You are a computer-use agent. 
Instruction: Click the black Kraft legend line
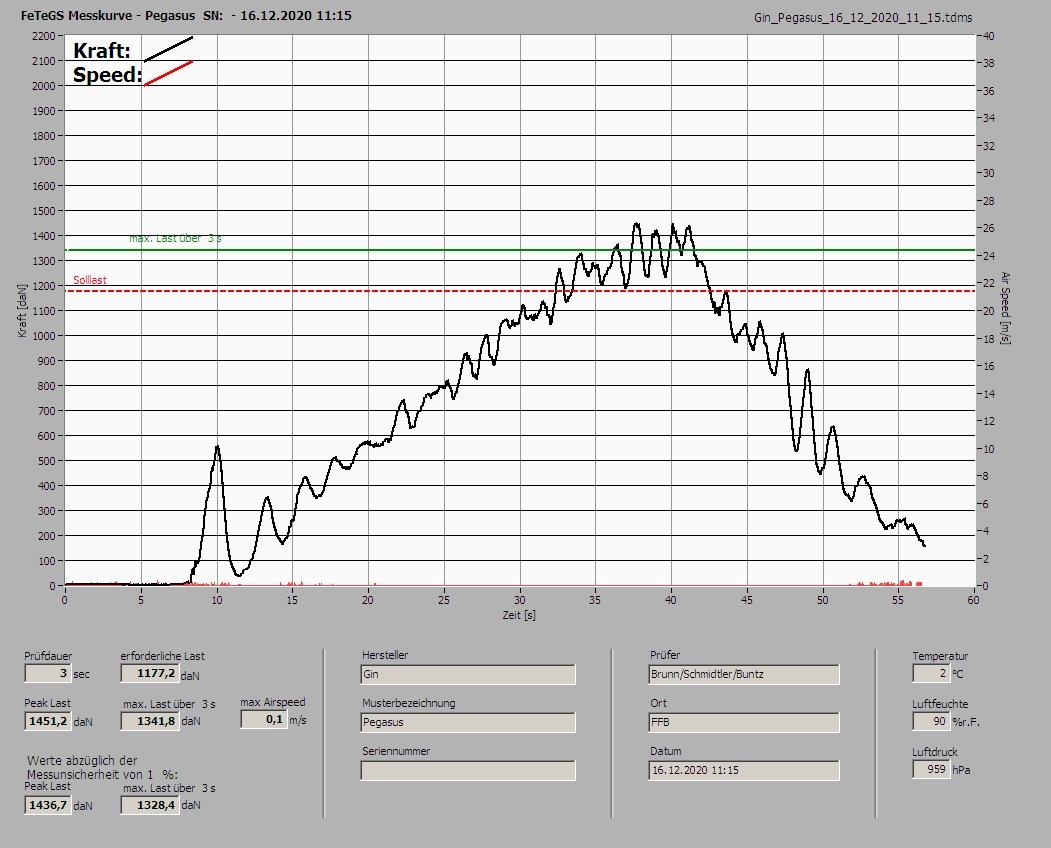click(169, 49)
